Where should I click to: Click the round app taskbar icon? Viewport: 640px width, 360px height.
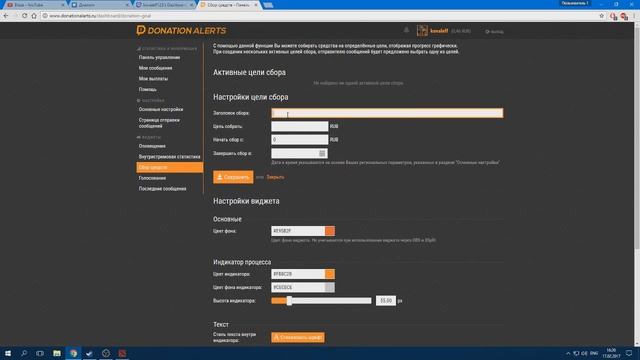(x=106, y=353)
